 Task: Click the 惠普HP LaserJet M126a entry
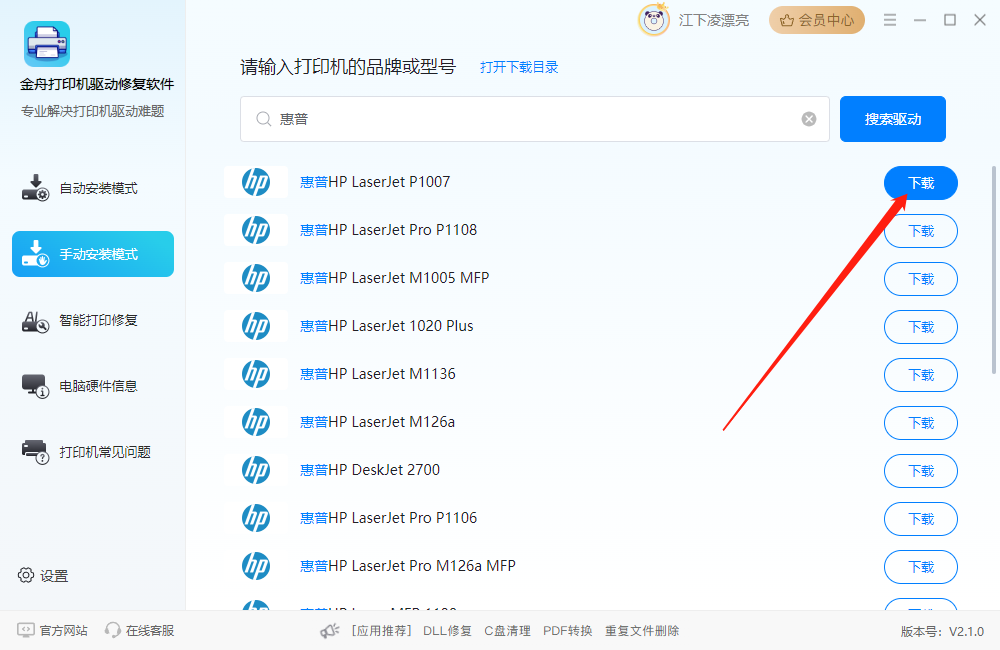378,422
